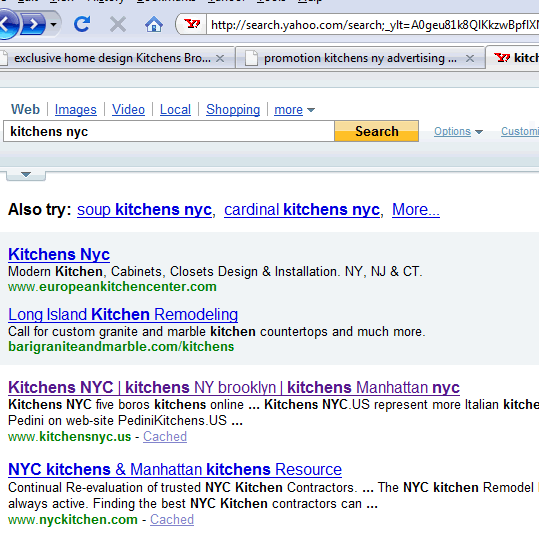Expand the more search categories dropdown
This screenshot has height=536, width=539.
(x=294, y=110)
